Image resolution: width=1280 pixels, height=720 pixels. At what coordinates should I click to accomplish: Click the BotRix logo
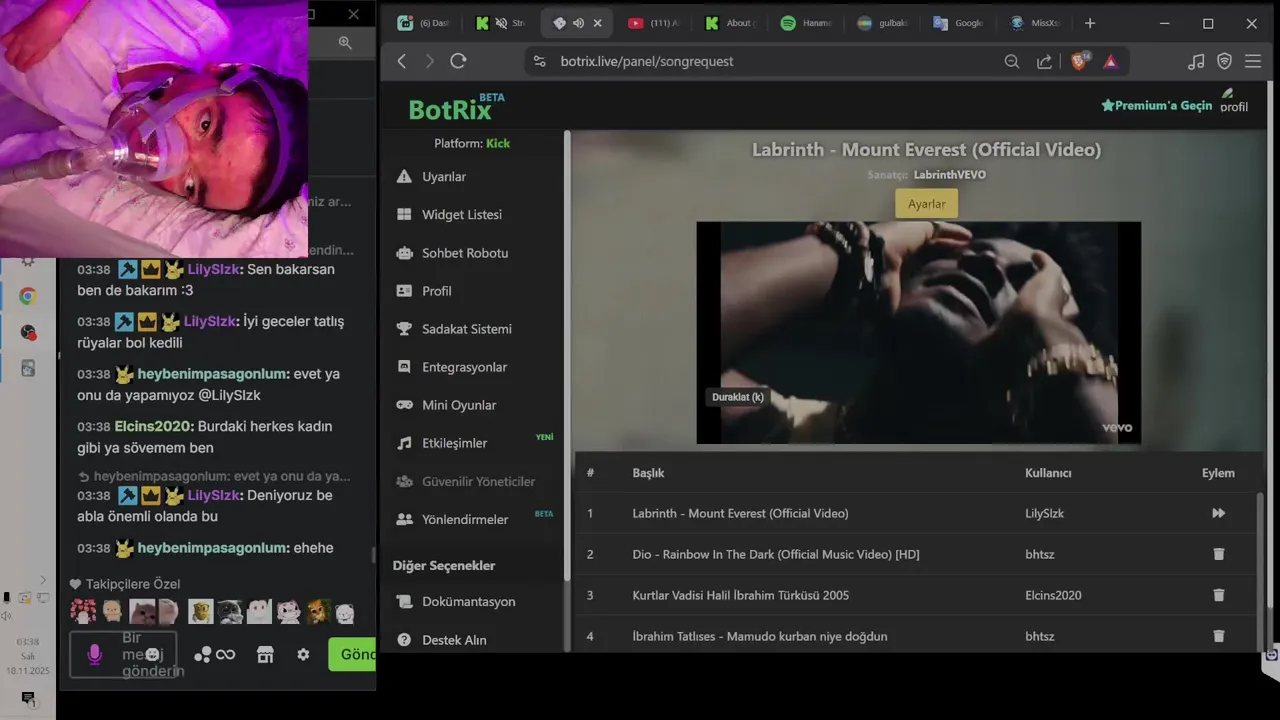(456, 107)
